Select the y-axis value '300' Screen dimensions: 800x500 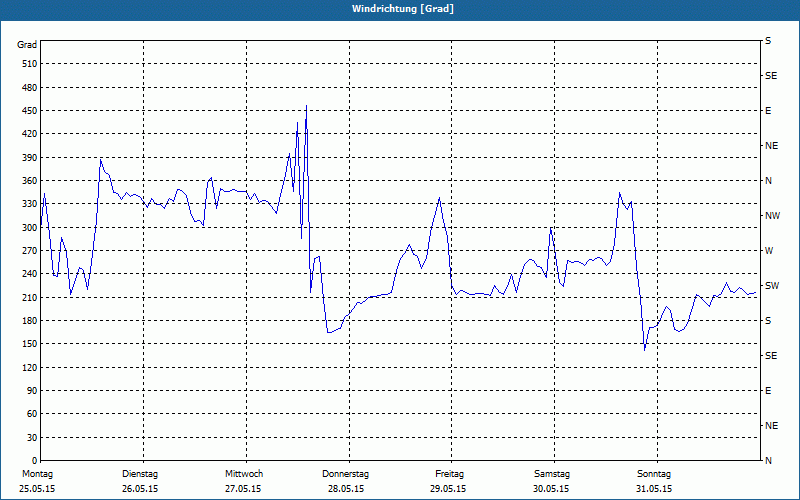click(30, 227)
